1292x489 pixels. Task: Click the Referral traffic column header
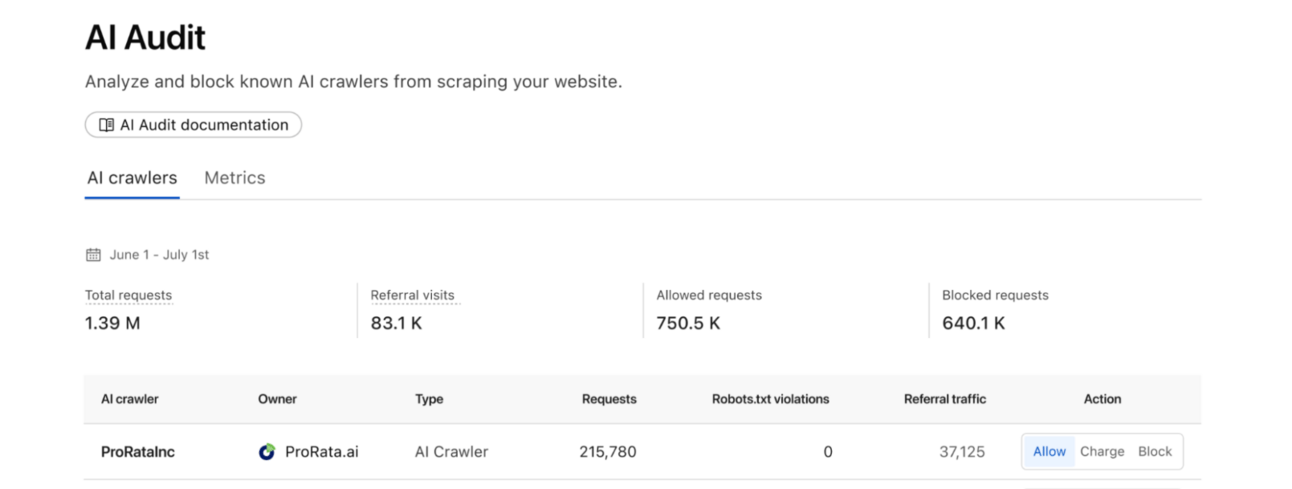click(944, 399)
